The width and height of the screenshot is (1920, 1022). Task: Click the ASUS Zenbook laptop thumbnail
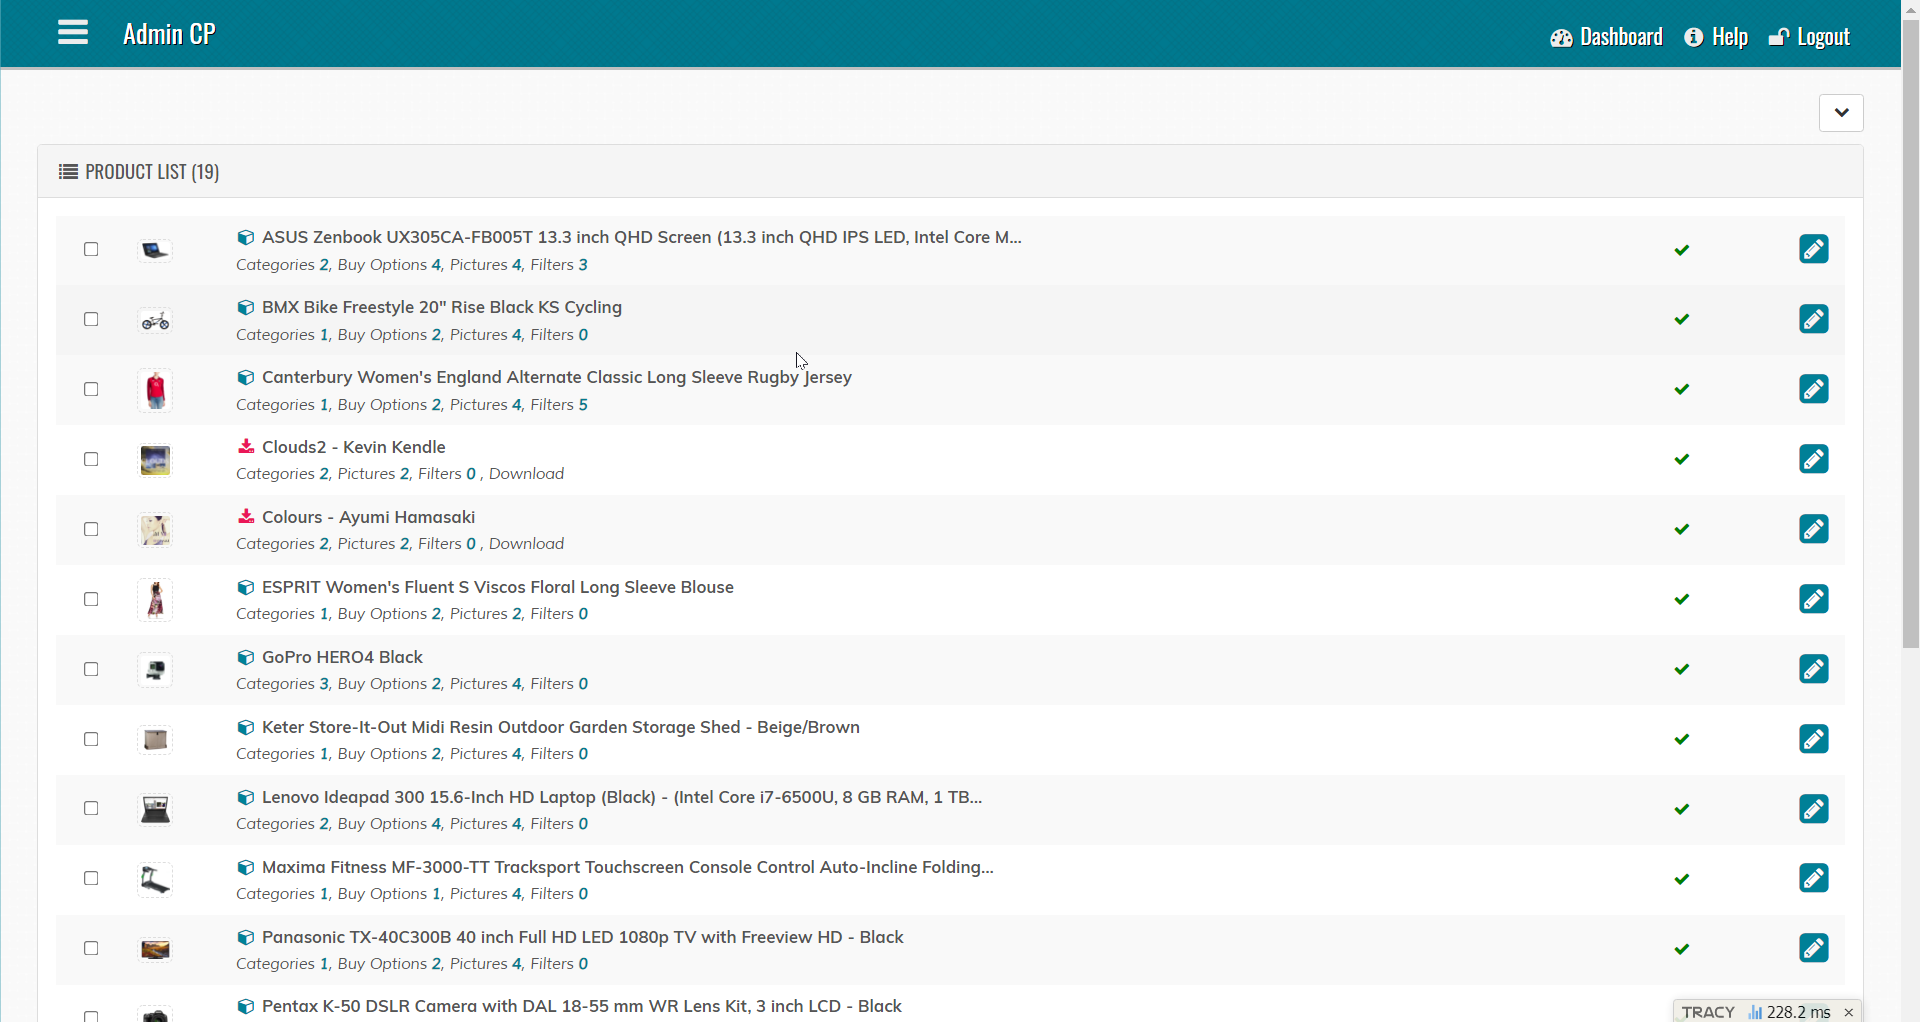pos(155,250)
